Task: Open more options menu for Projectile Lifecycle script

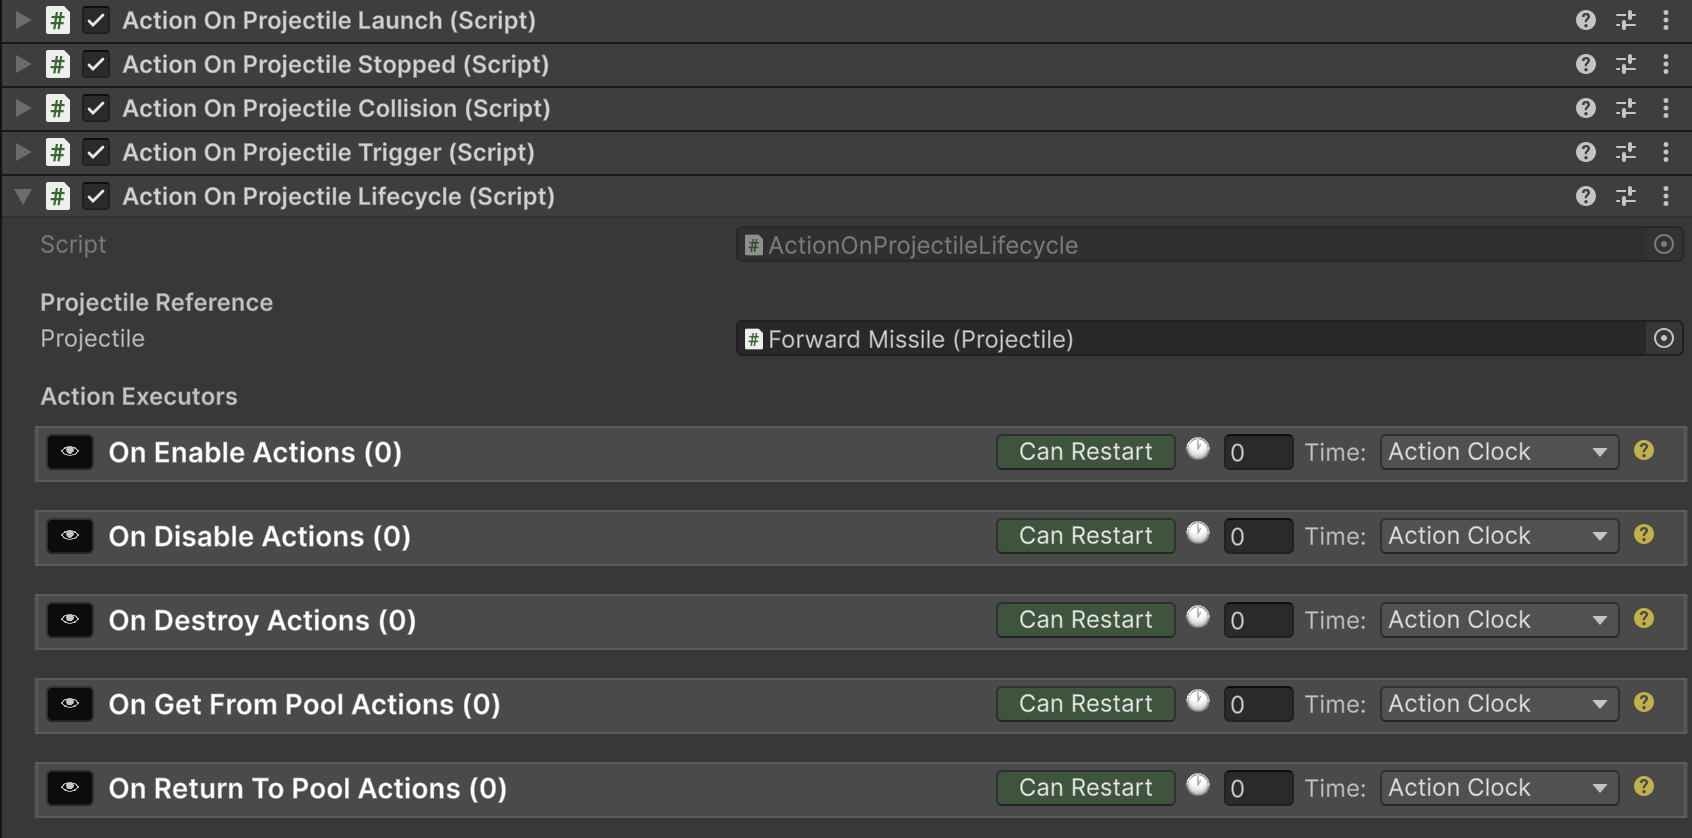Action: click(x=1666, y=196)
